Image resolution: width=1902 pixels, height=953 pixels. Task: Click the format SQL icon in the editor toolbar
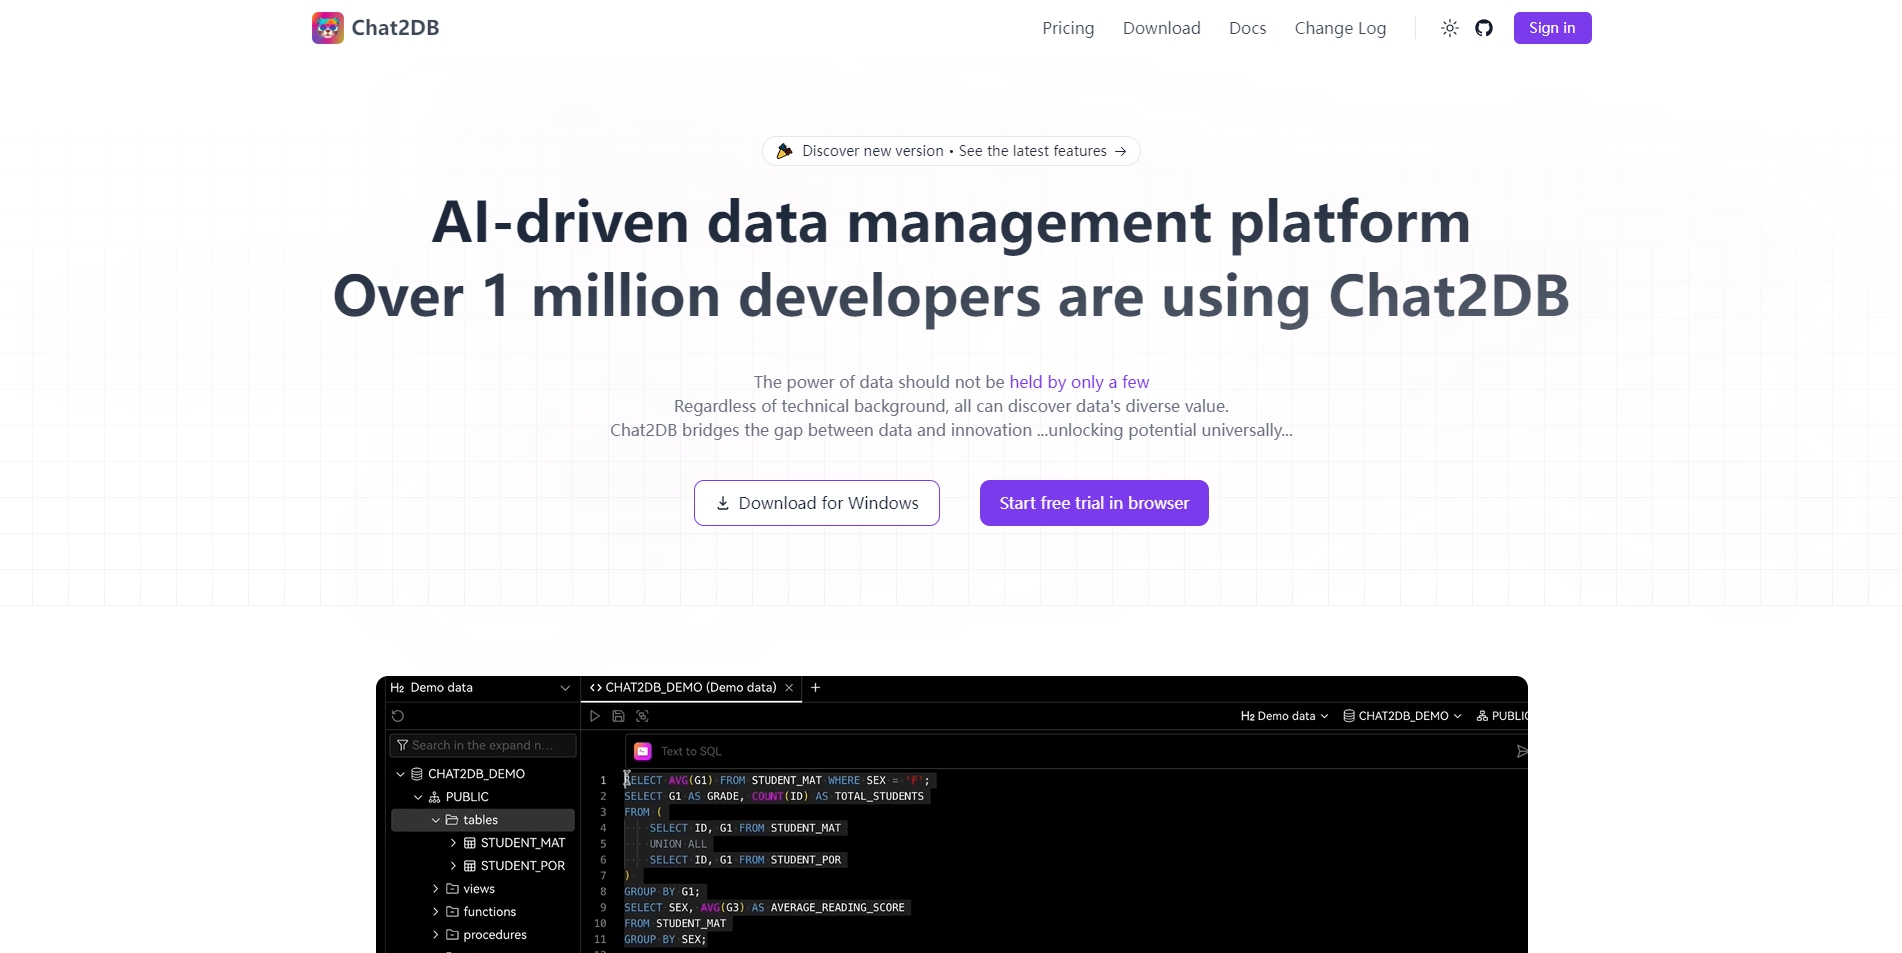tap(643, 716)
